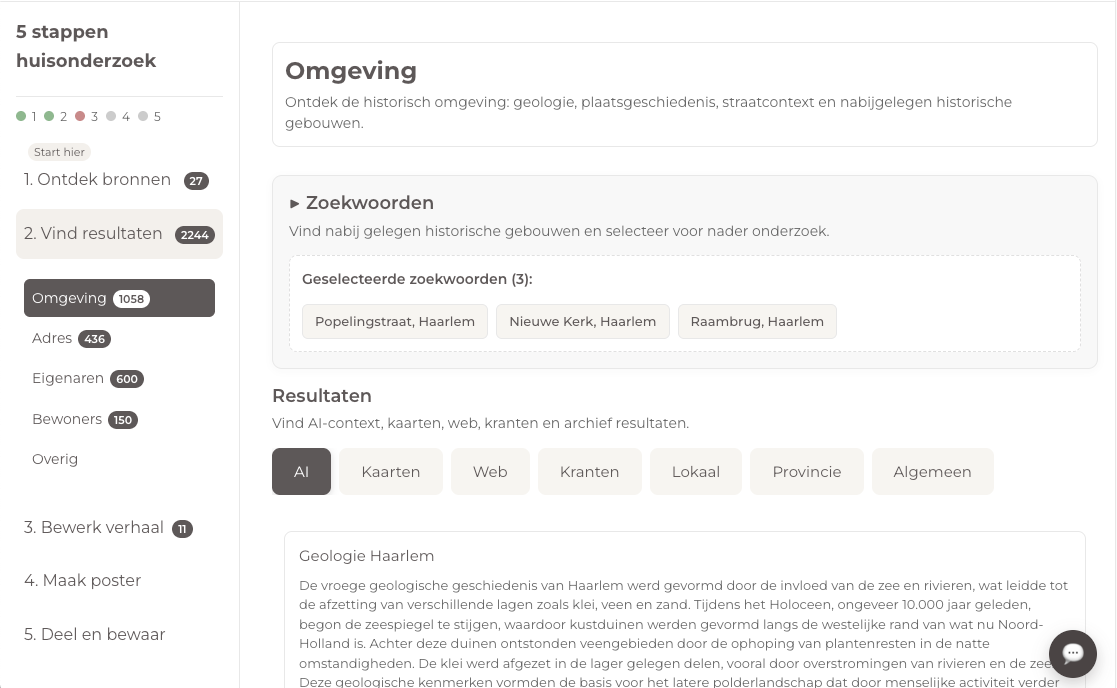
Task: Click the Raambrug, Haarlem keyword chip
Action: pos(756,322)
